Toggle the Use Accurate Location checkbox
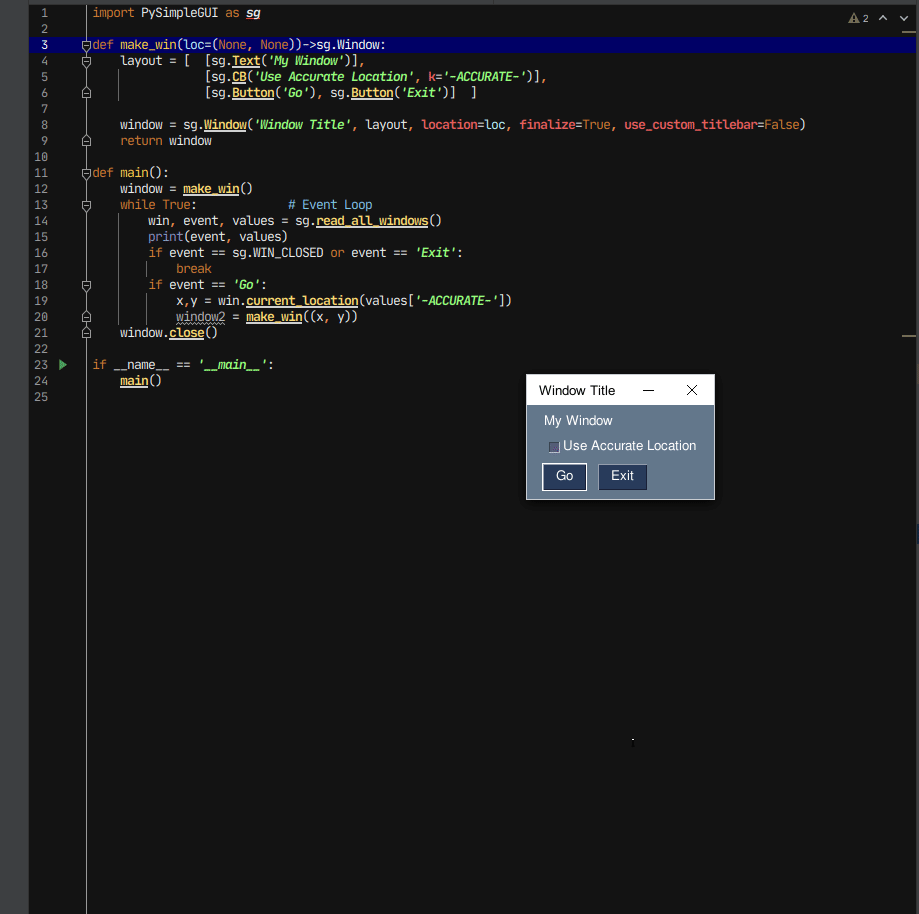This screenshot has width=919, height=914. click(x=554, y=447)
